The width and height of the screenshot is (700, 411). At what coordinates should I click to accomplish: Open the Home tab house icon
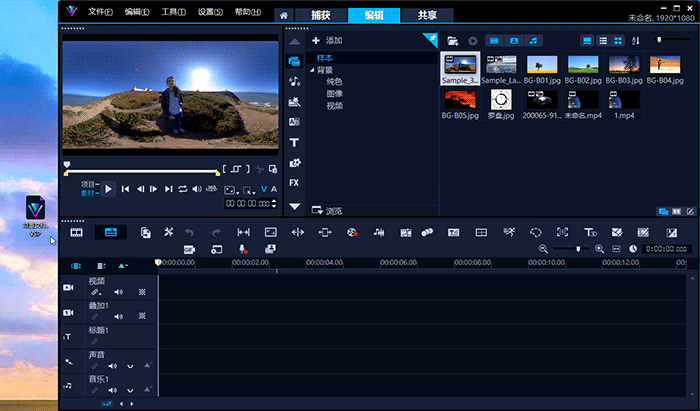coord(283,16)
